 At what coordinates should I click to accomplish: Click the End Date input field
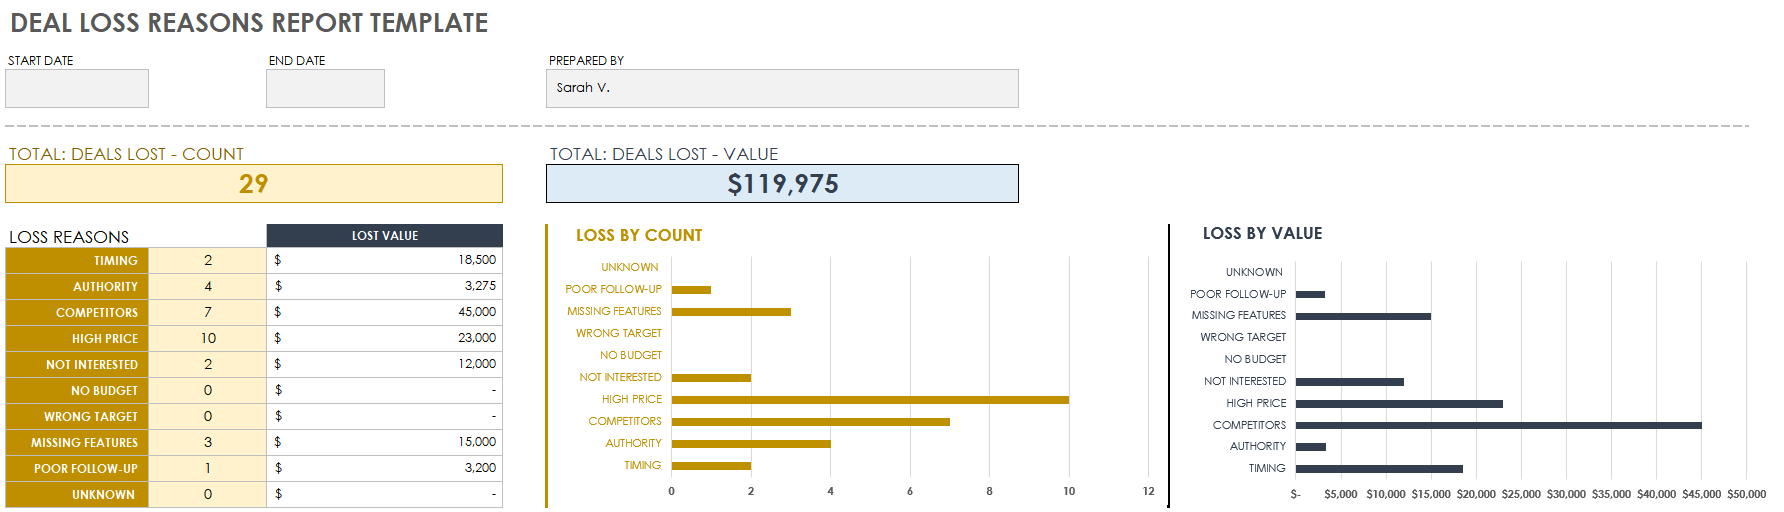tap(325, 89)
